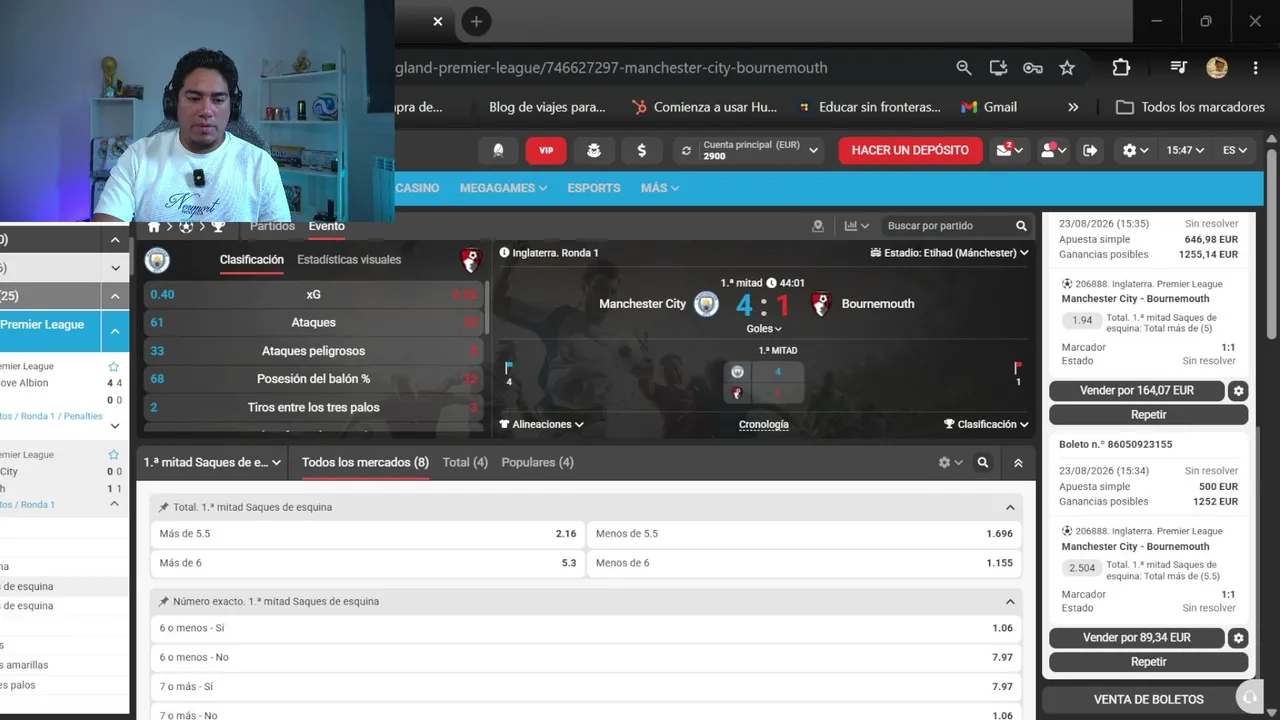Bookmark this page with the star icon

pos(1067,68)
